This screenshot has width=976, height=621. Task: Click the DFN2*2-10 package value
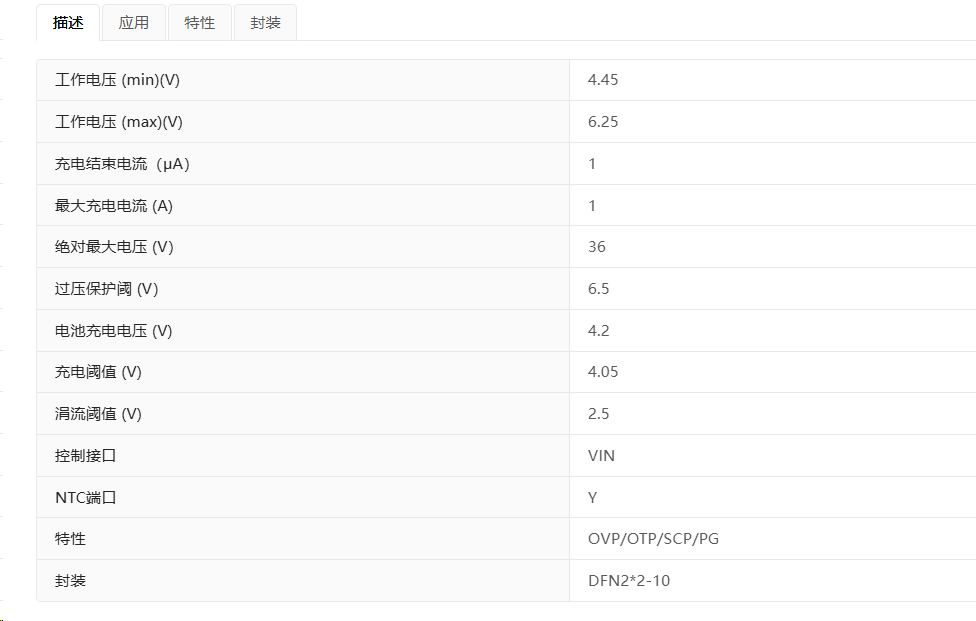pos(629,581)
